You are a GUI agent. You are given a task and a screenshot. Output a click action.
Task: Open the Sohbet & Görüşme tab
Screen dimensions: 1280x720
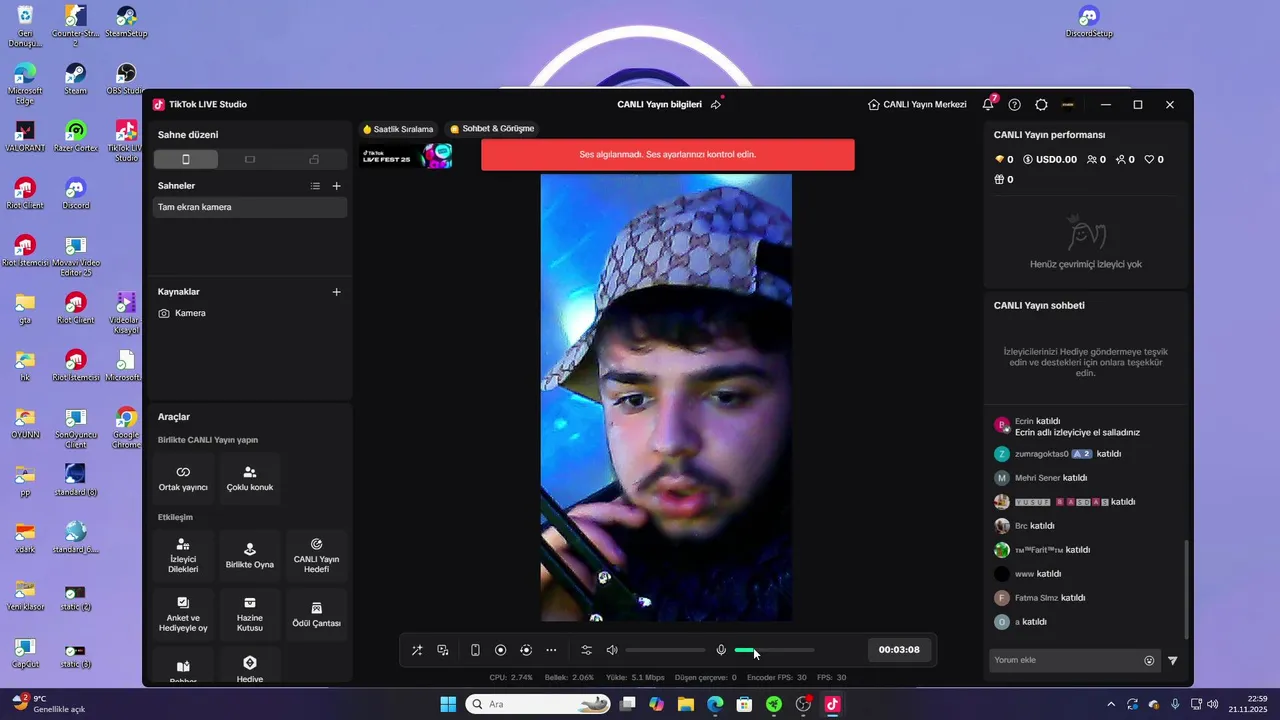[492, 129]
